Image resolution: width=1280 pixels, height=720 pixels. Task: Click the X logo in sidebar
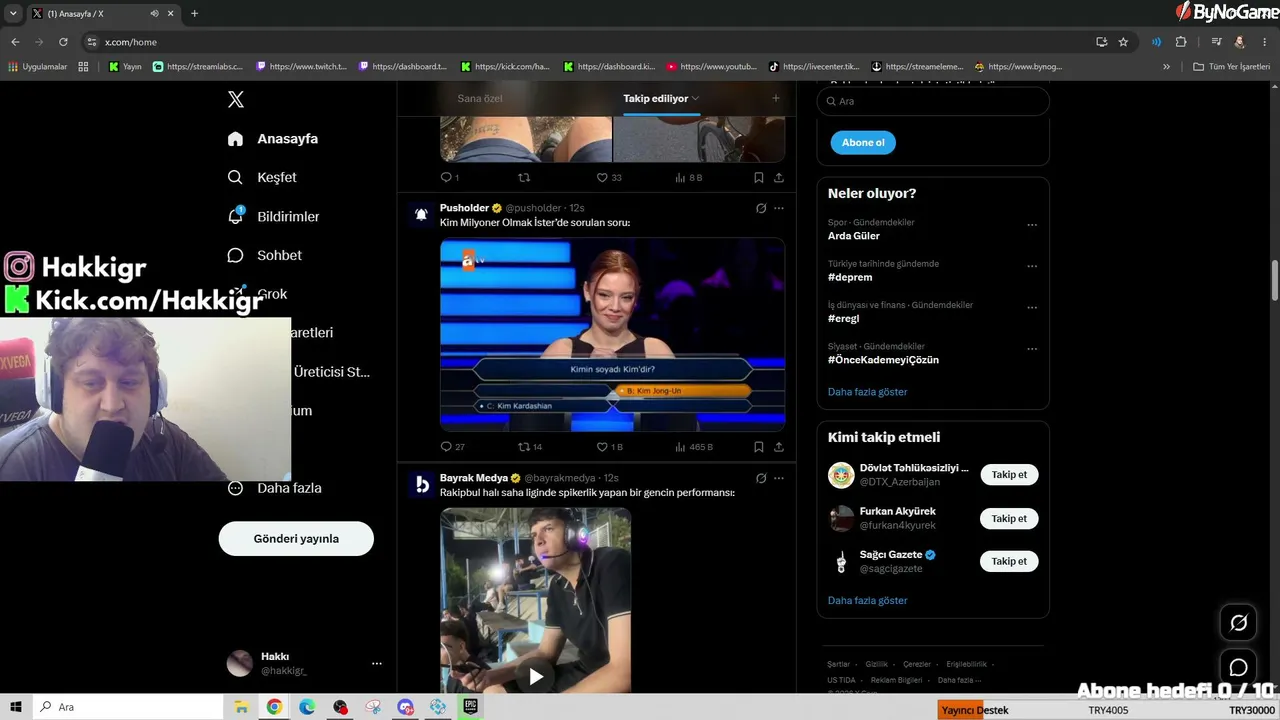point(236,99)
